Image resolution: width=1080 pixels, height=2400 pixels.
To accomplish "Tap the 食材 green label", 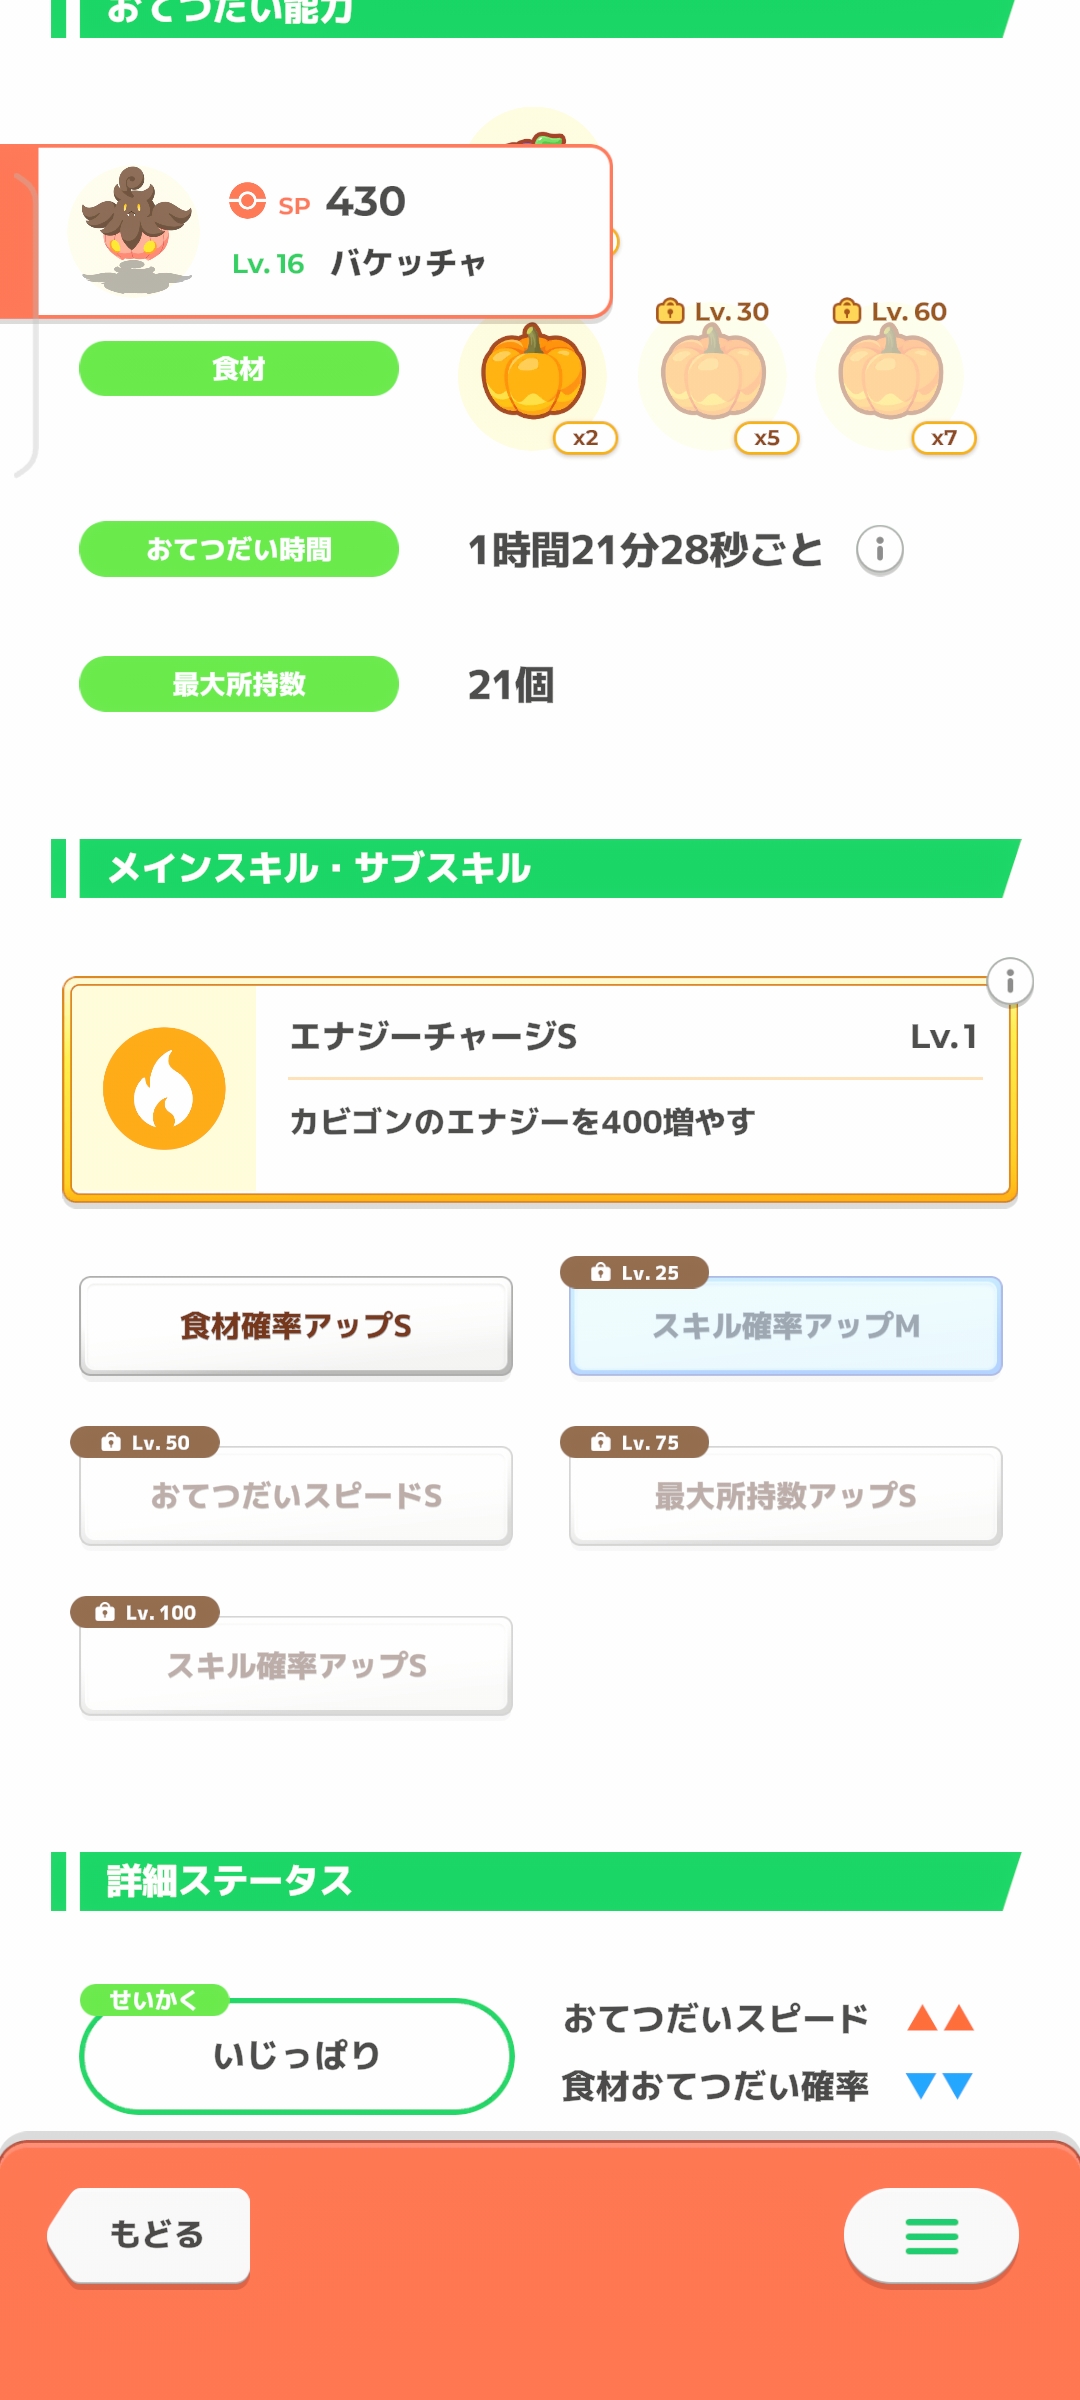I will [239, 369].
